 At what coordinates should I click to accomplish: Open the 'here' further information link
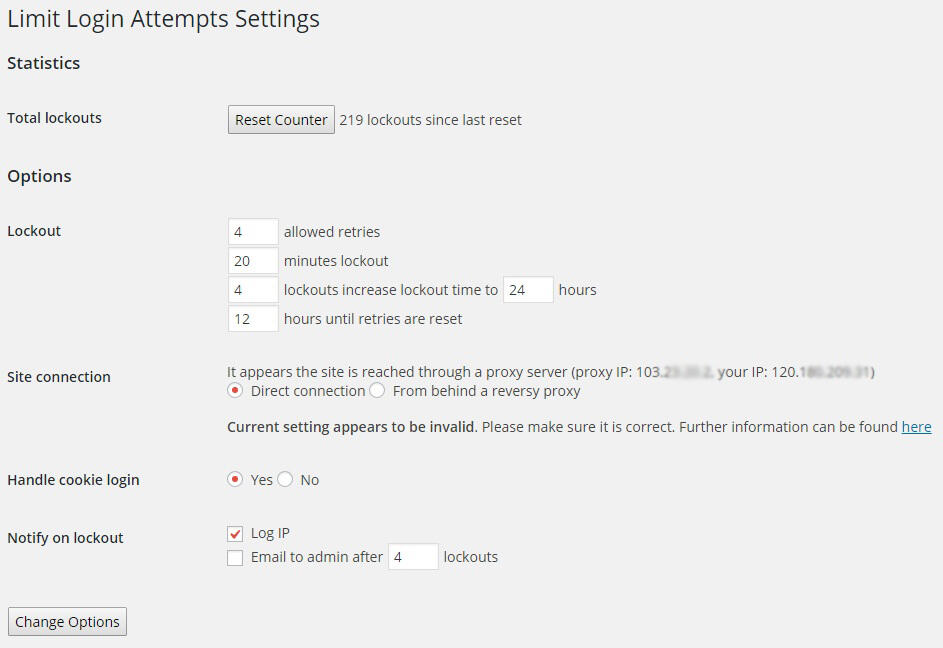(916, 427)
